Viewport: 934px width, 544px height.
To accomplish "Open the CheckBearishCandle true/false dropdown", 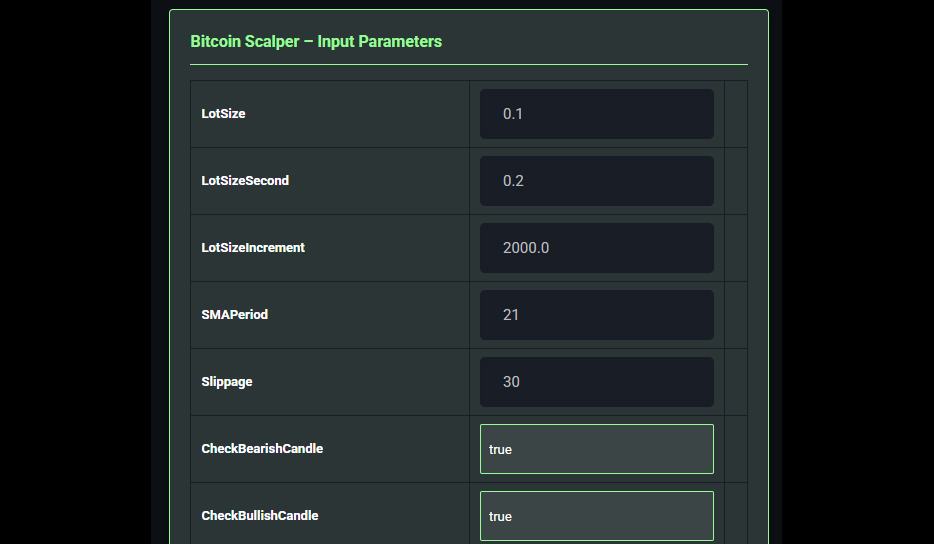I will coord(596,449).
